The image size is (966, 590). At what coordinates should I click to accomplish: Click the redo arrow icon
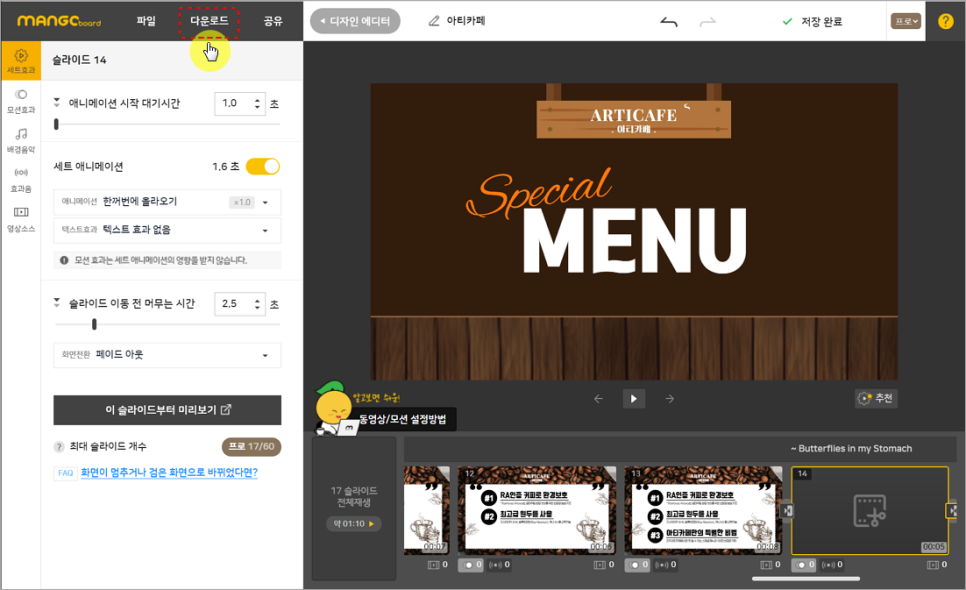click(708, 22)
